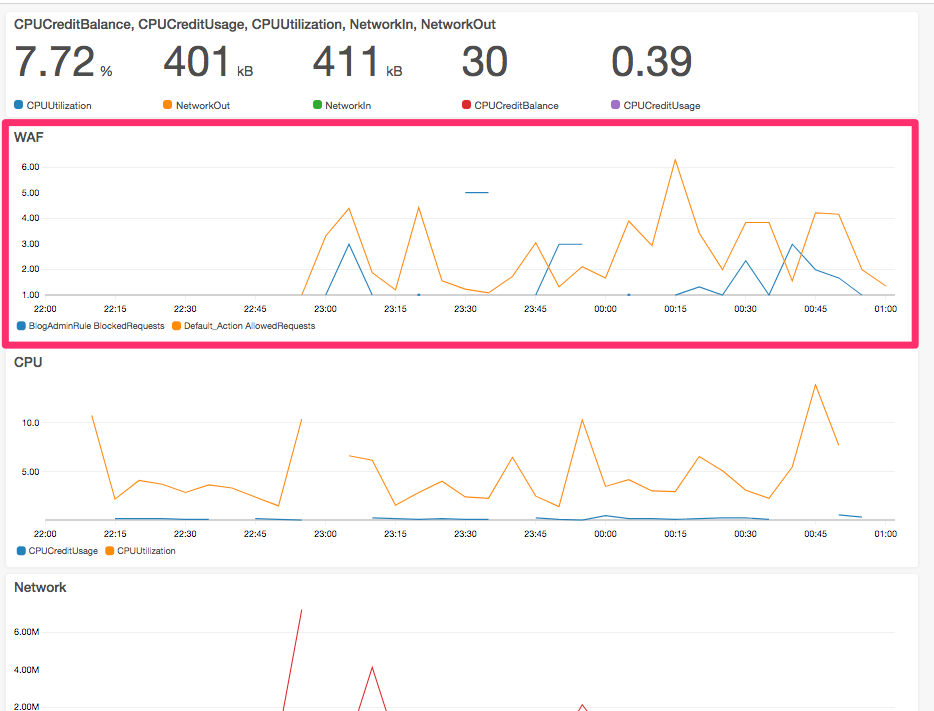The width and height of the screenshot is (934, 711).
Task: Select the 7.72 % CPUUtilization value
Action: click(63, 62)
